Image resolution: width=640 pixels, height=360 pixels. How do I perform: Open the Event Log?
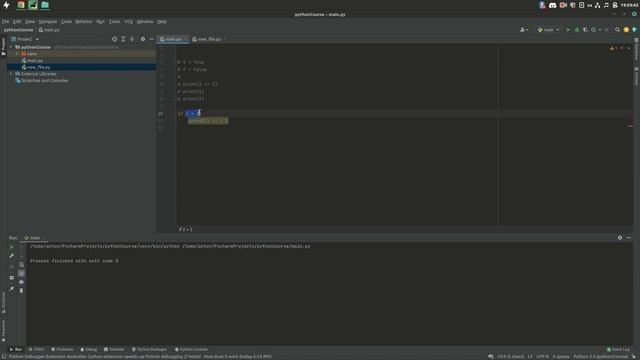point(618,350)
